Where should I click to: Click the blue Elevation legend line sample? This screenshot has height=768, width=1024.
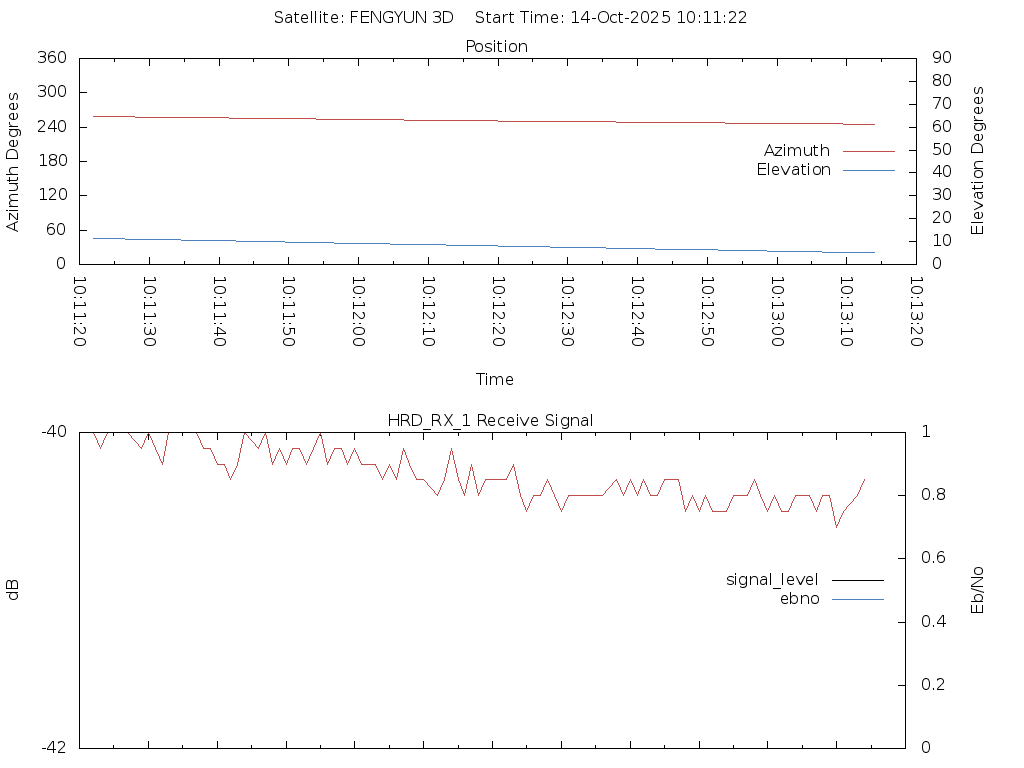pyautogui.click(x=868, y=170)
